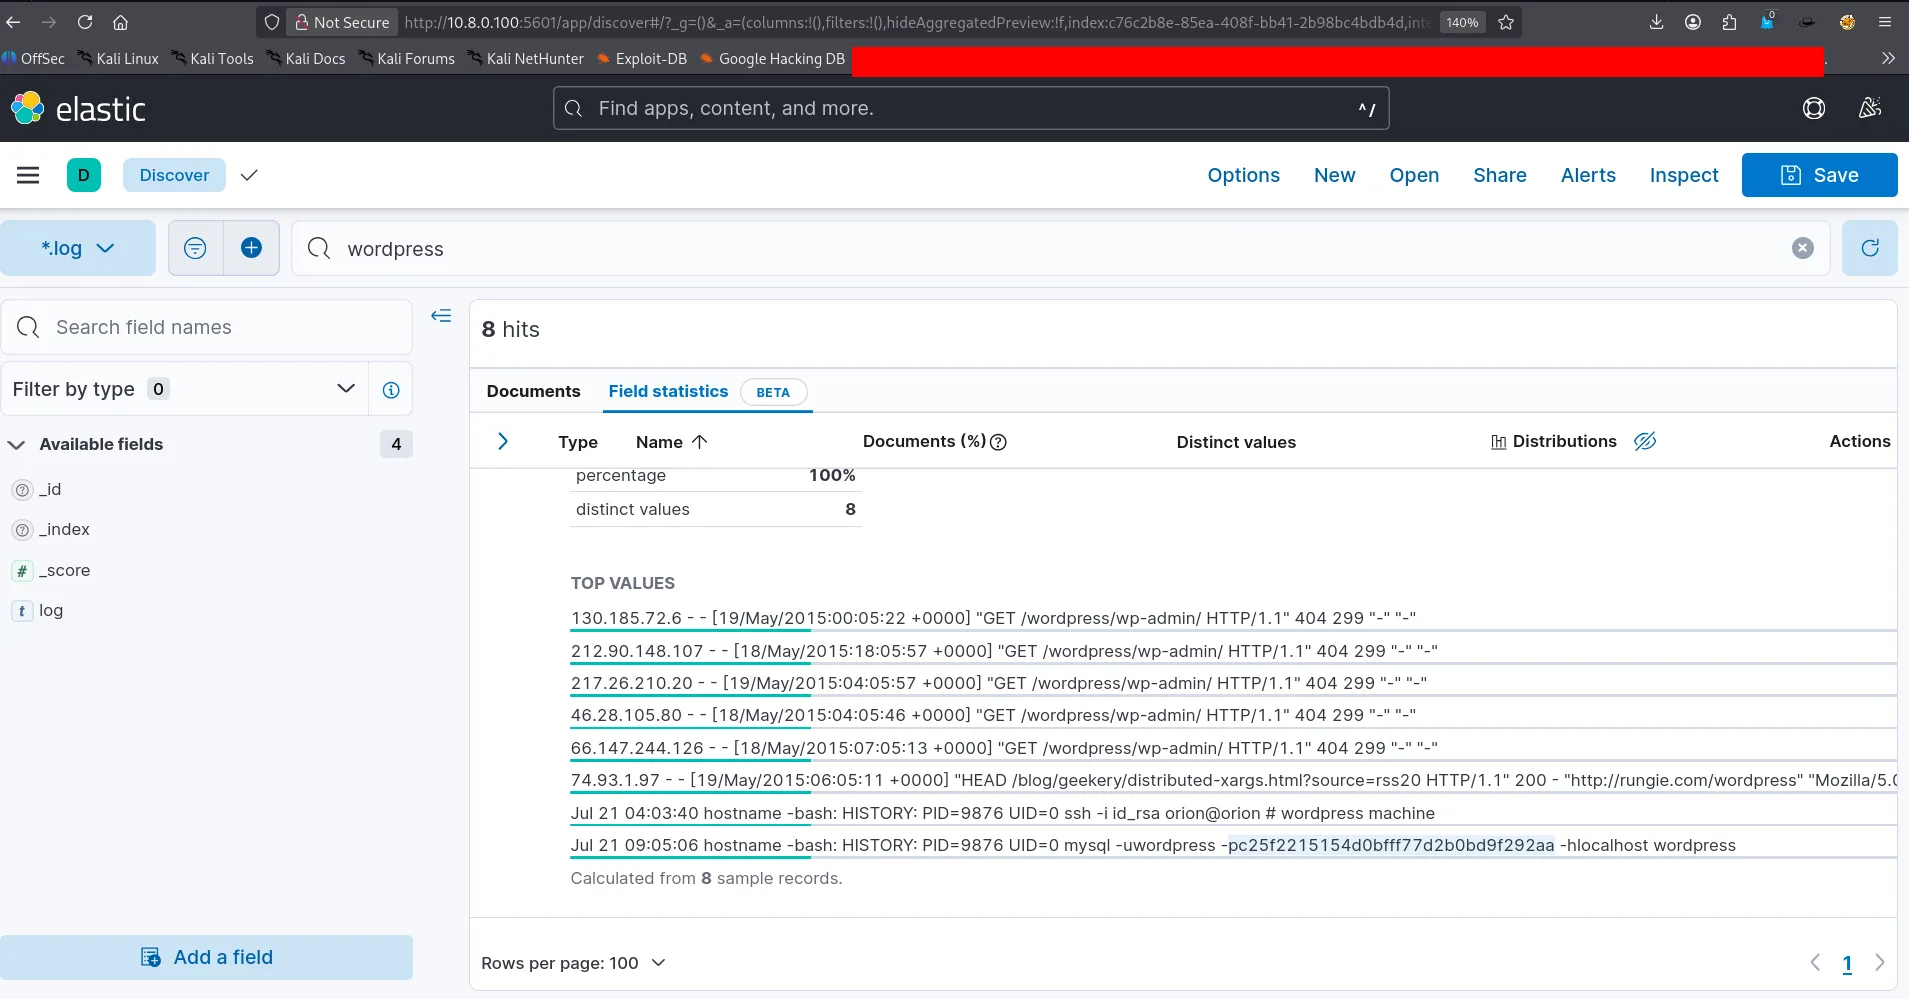Focus the Search field names box
This screenshot has width=1909, height=999.
tap(207, 327)
